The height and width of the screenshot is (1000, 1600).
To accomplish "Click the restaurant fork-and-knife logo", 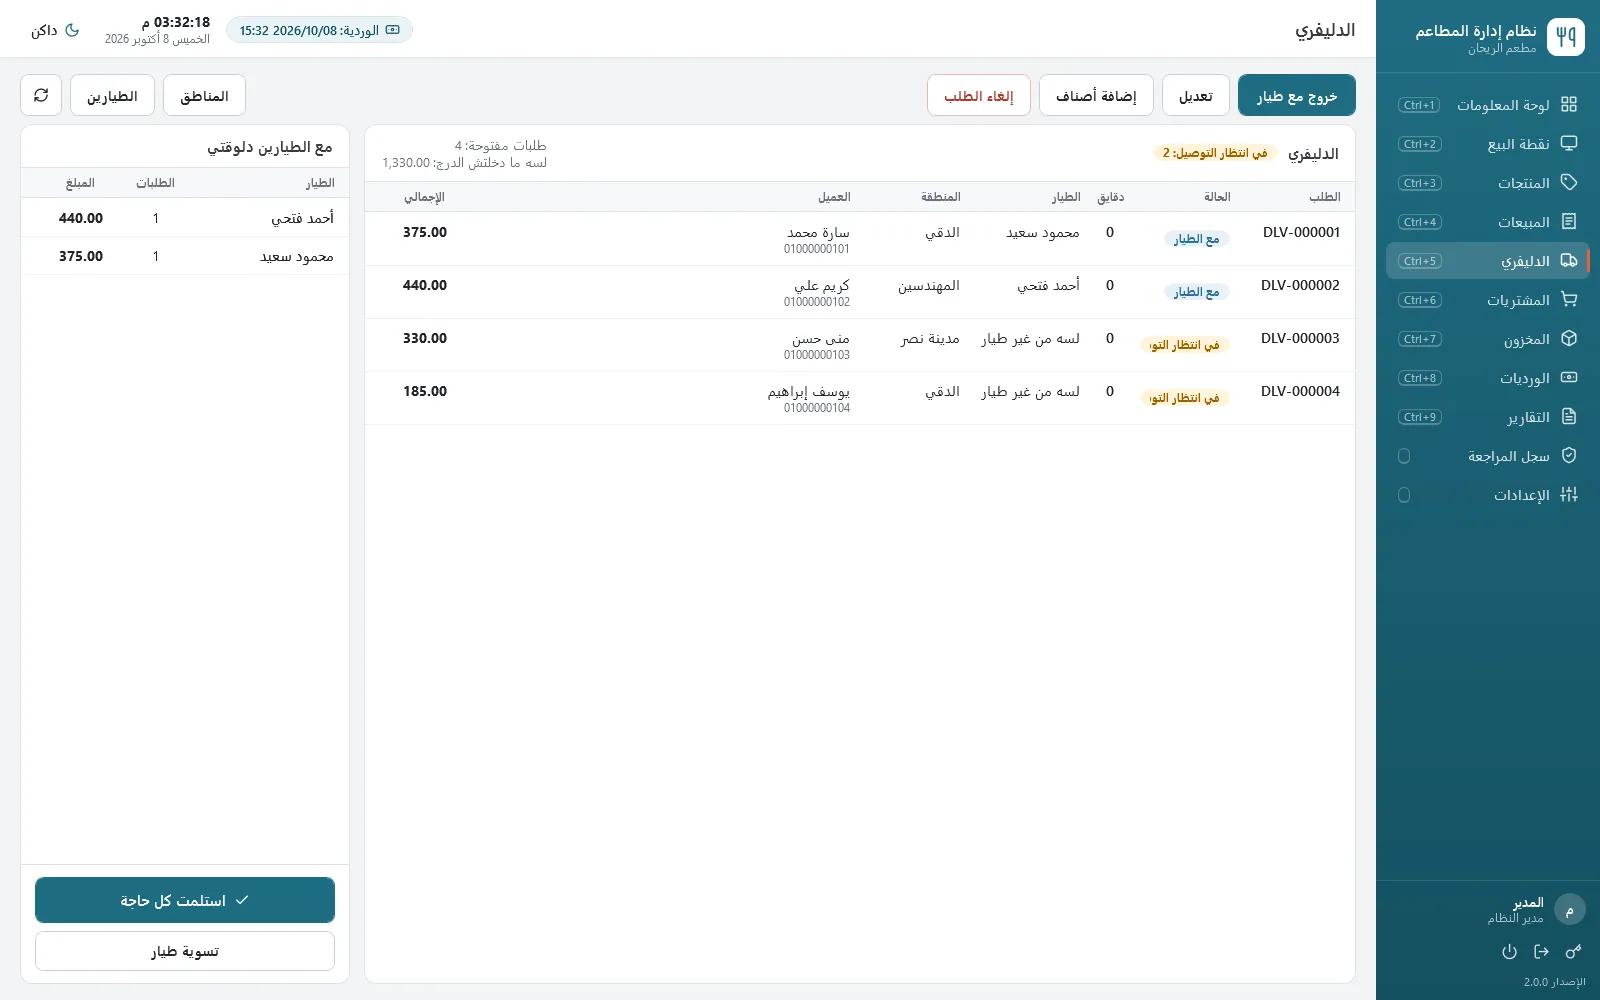I will coord(1566,37).
